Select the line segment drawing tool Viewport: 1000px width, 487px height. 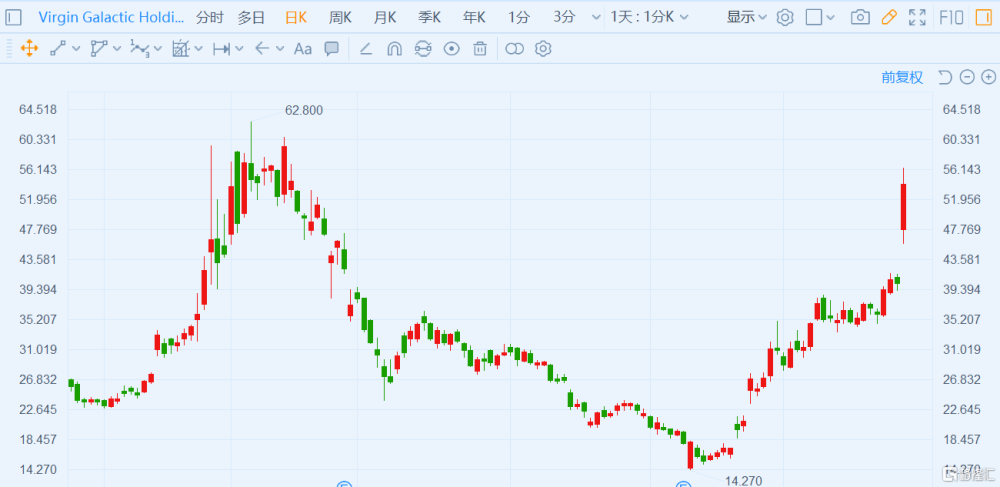point(58,48)
